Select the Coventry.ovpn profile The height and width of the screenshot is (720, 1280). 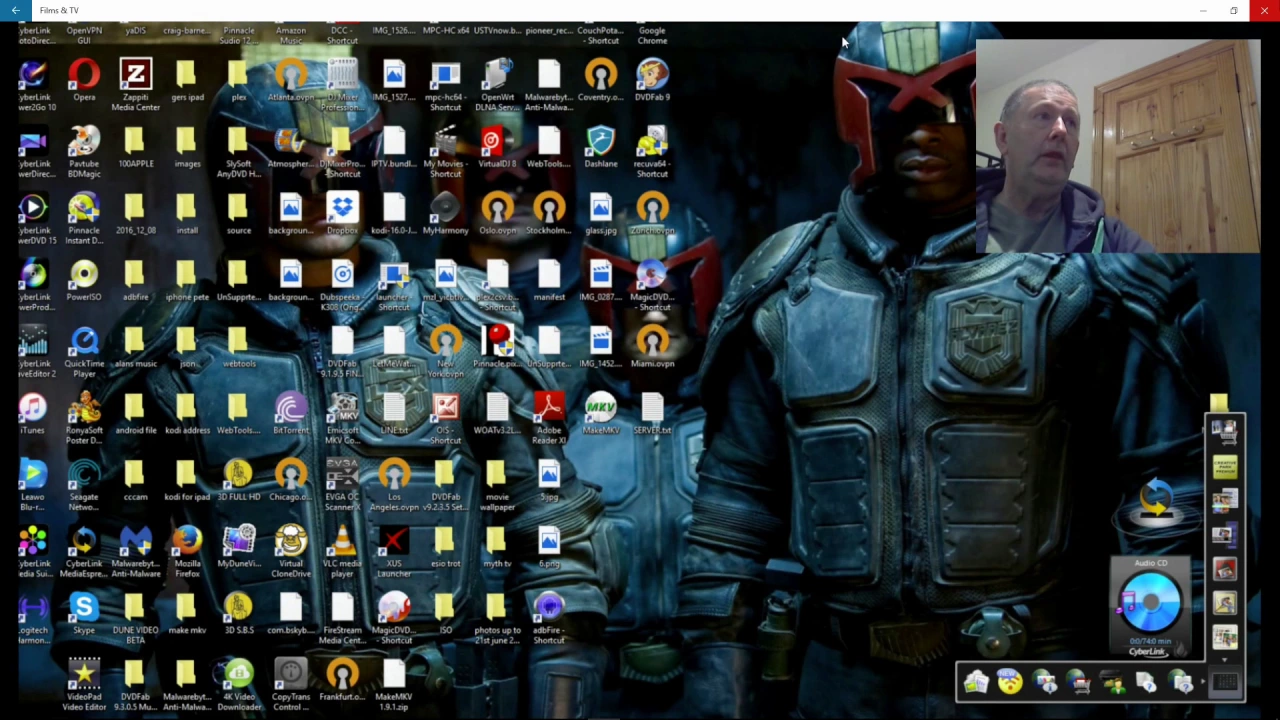click(x=601, y=80)
